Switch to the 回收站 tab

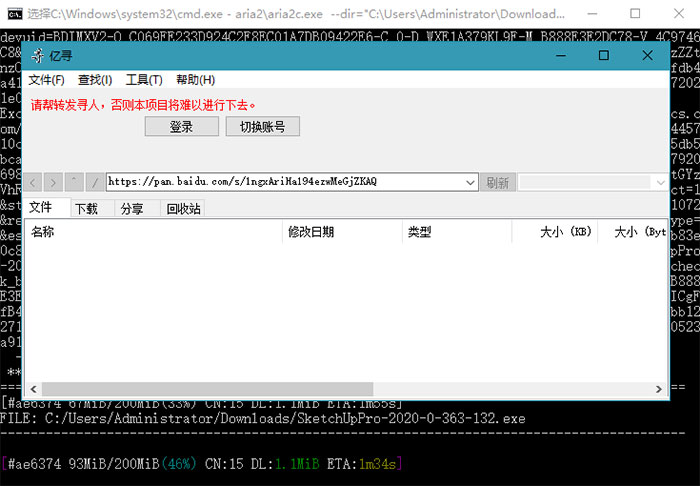tap(183, 208)
